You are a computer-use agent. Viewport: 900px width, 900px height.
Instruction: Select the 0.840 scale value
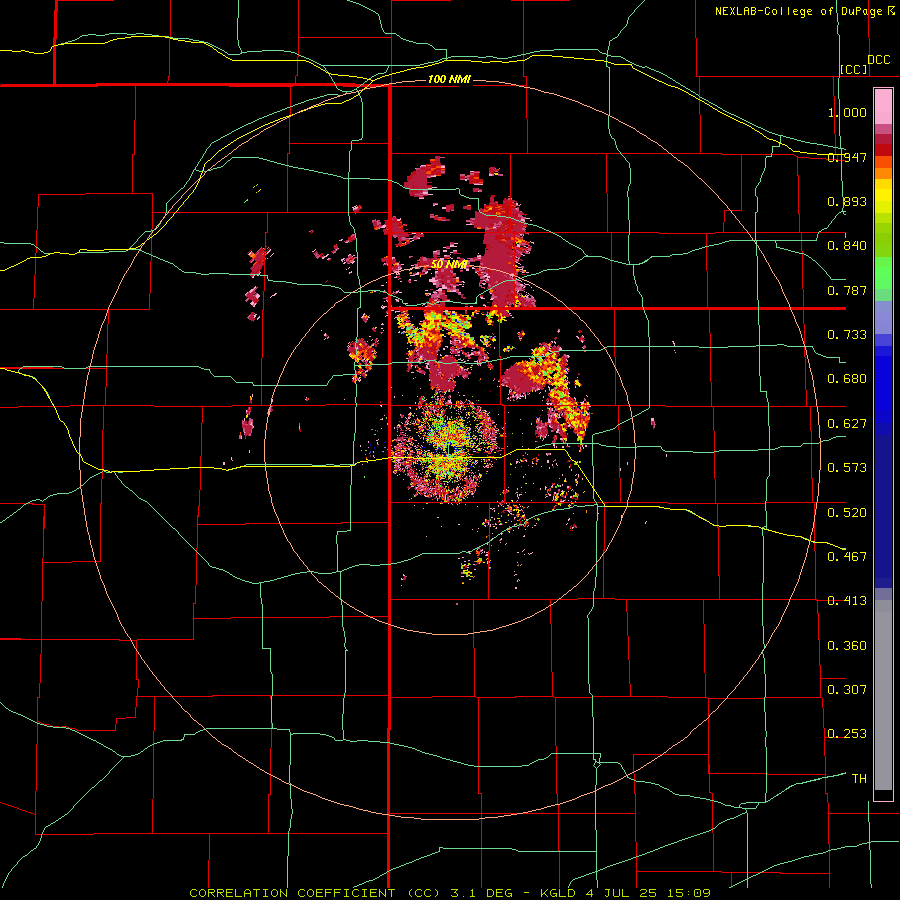point(847,246)
